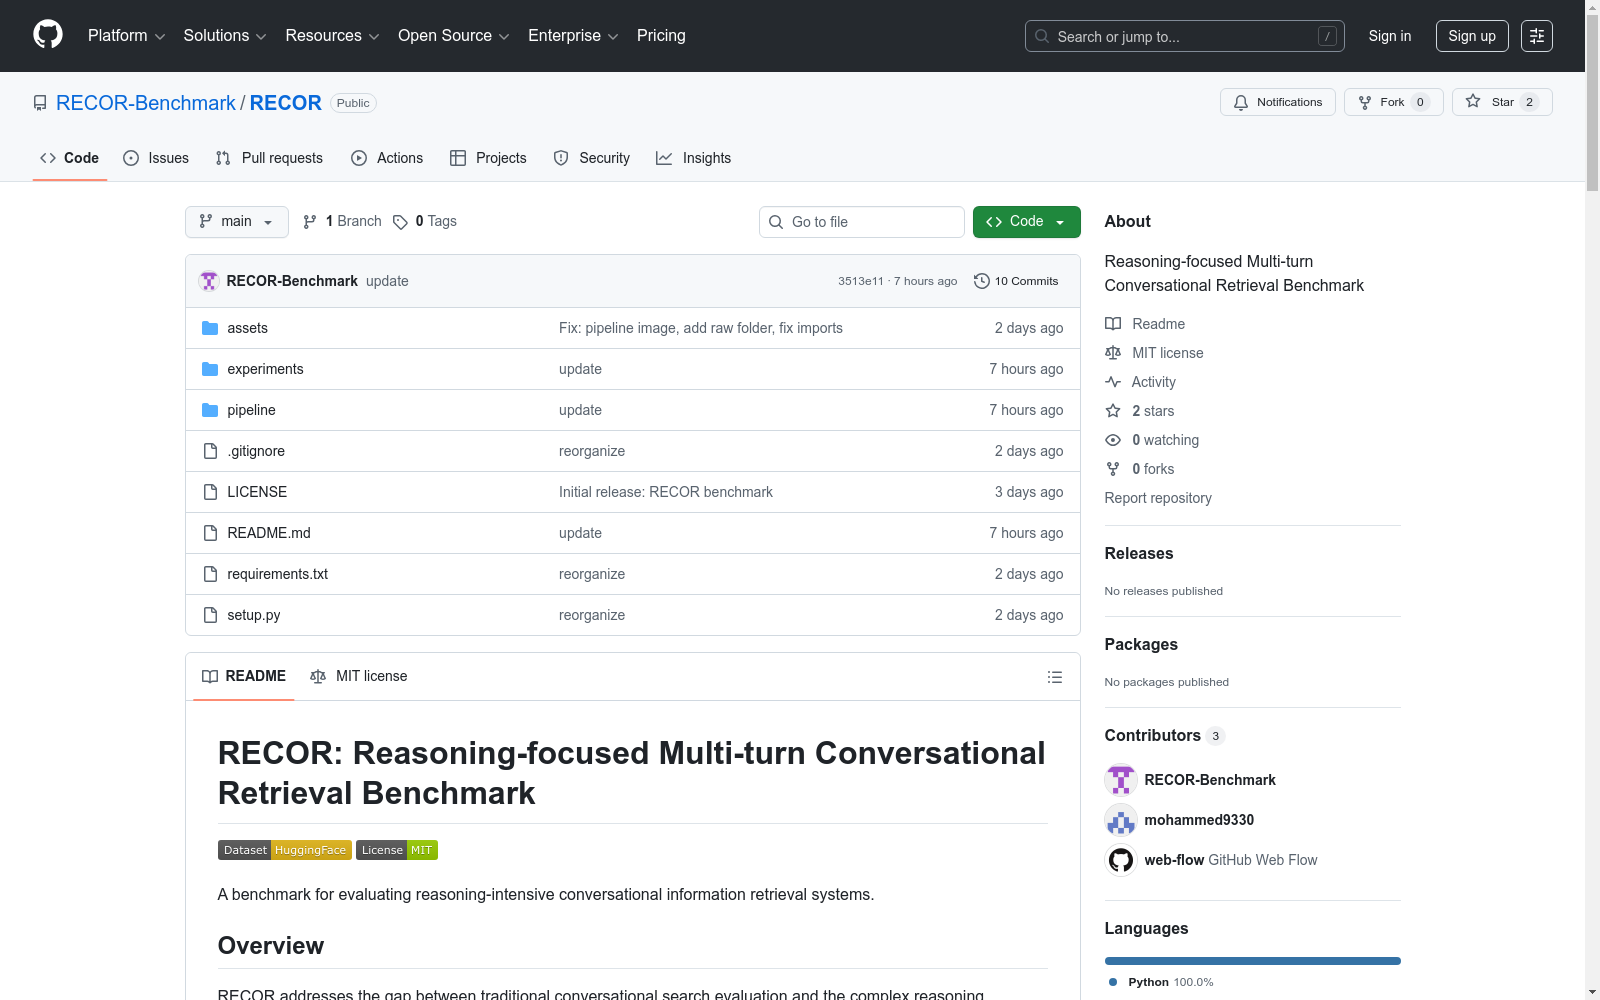Click the README outline list icon

(1055, 677)
